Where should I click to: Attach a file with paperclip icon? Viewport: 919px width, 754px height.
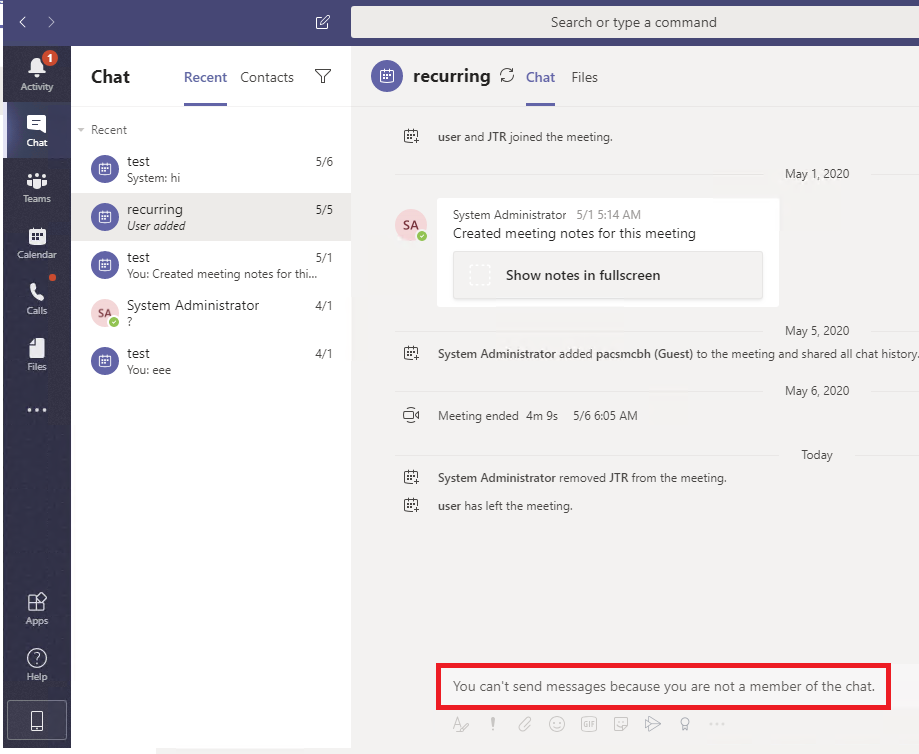tap(525, 724)
